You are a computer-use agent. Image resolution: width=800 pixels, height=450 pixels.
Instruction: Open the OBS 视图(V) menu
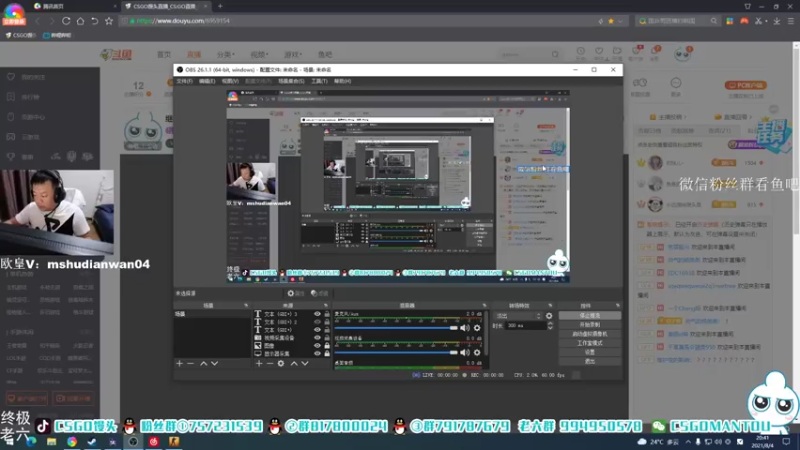[230, 81]
